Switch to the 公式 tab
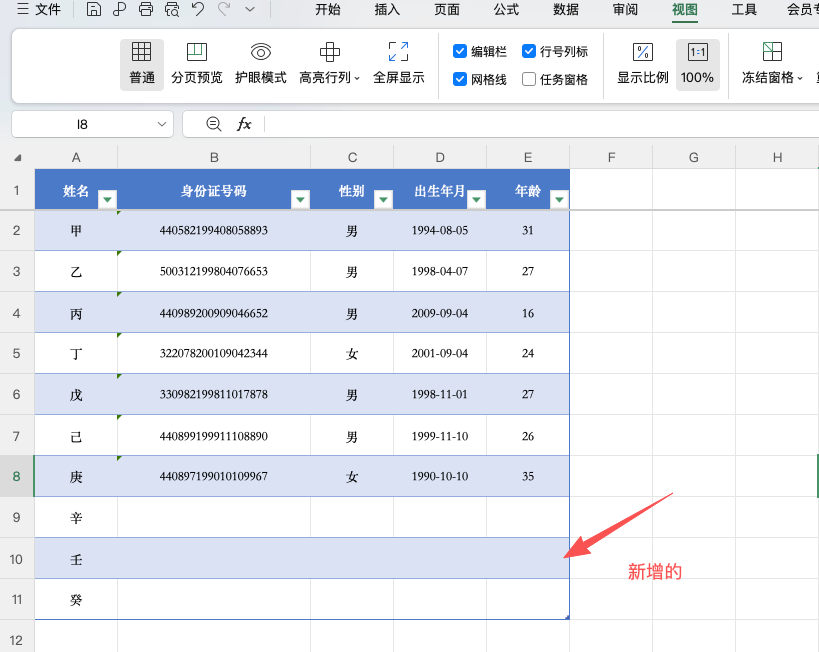 [506, 9]
